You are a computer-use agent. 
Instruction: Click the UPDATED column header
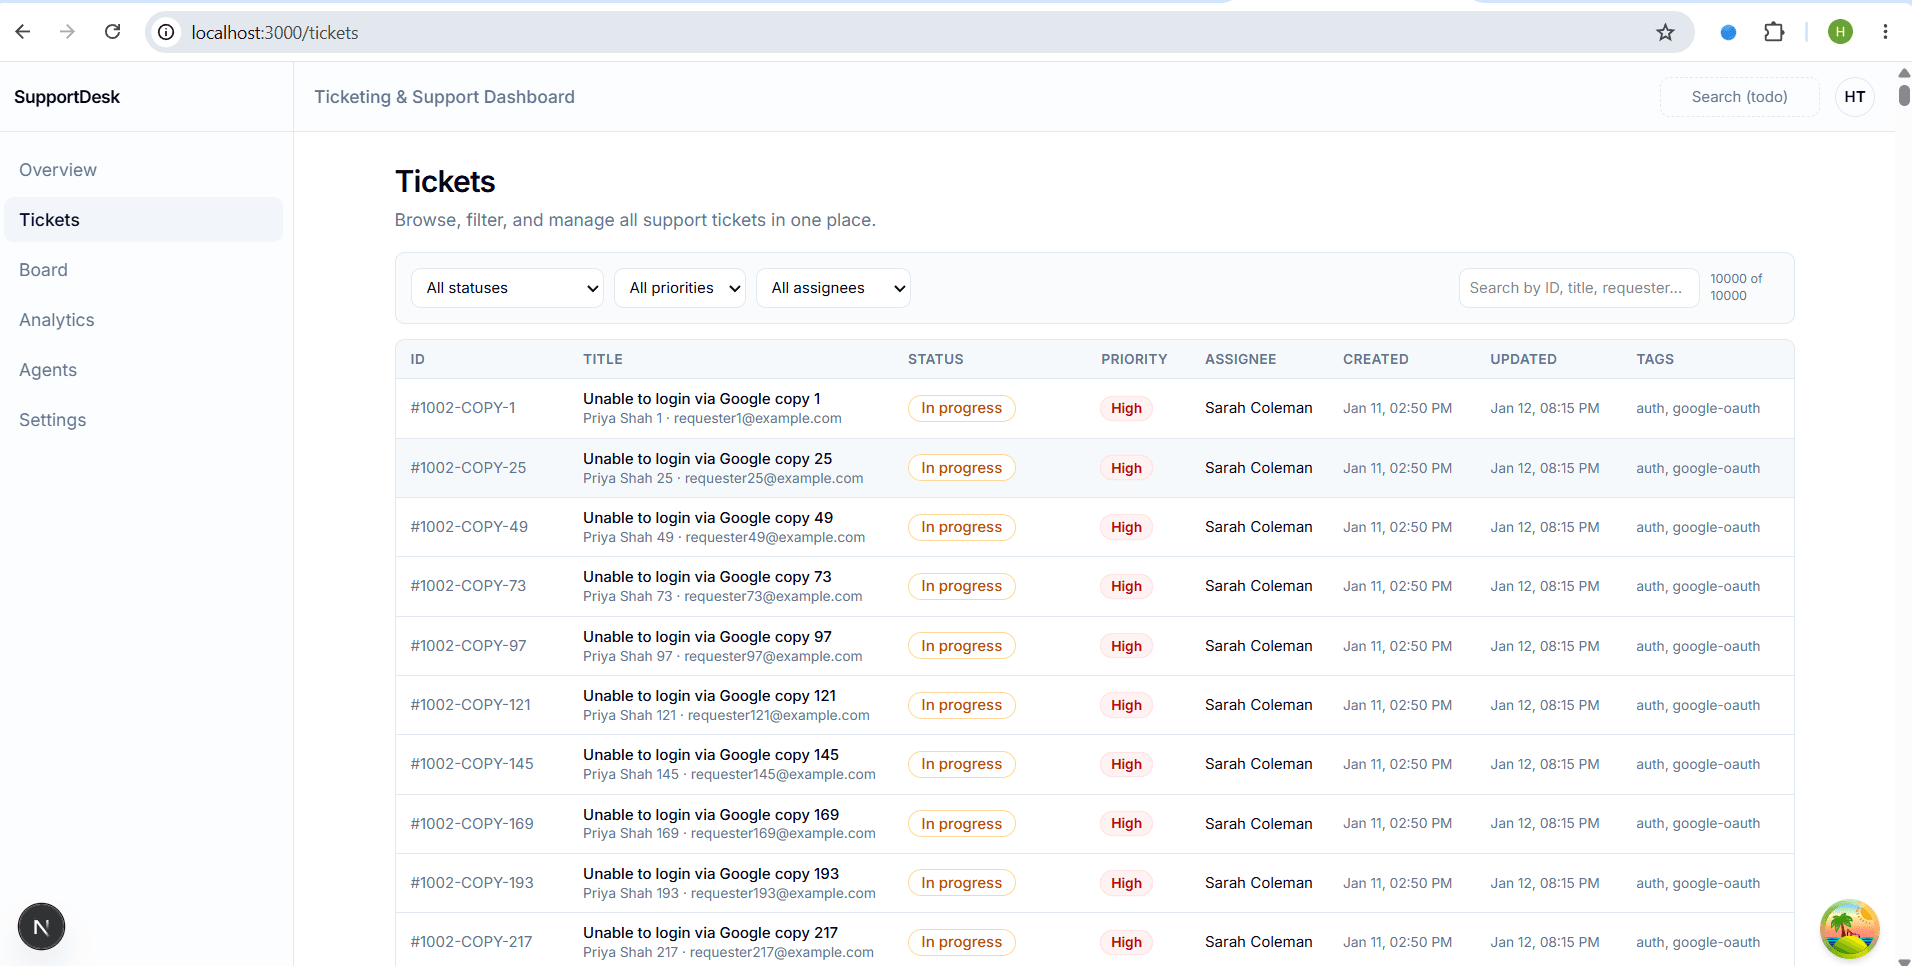pyautogui.click(x=1523, y=359)
